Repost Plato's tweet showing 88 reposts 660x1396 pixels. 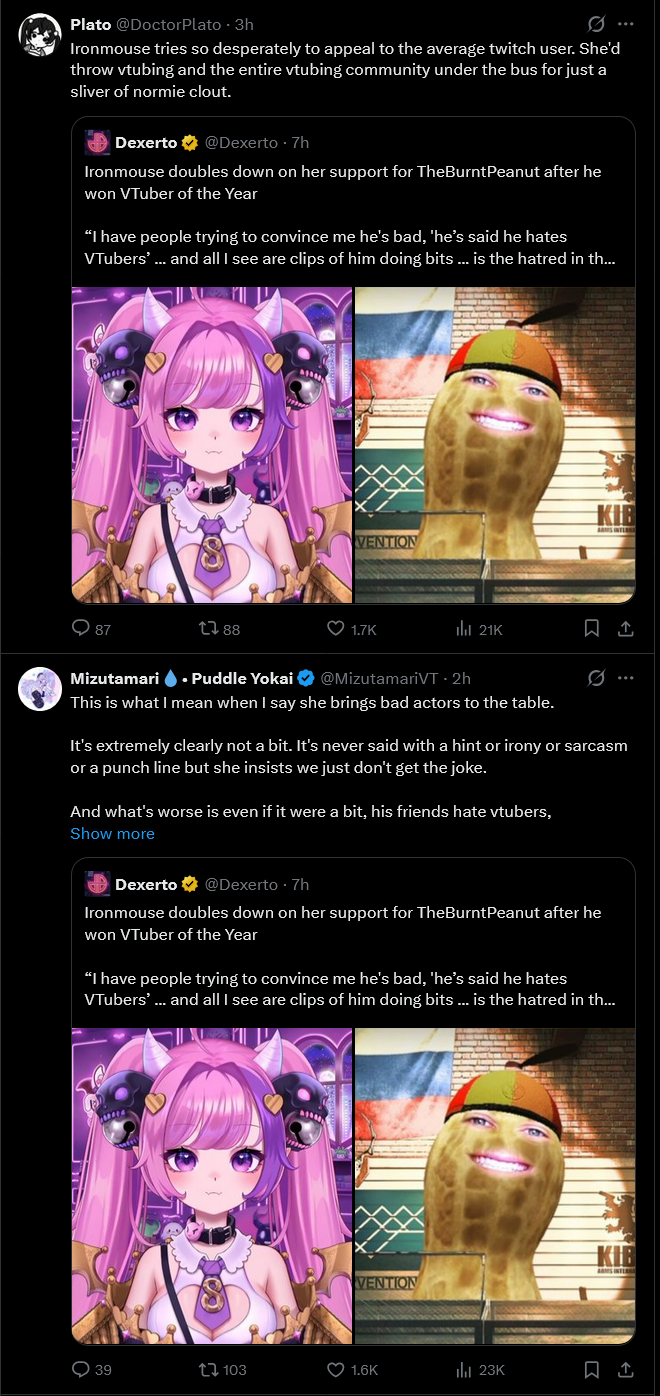220,628
